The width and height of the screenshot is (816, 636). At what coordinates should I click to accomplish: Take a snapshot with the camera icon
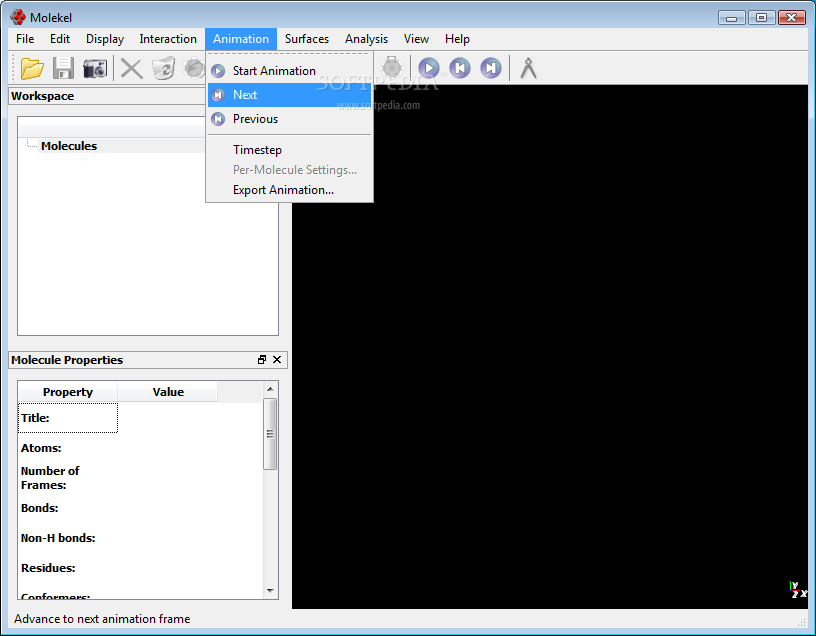tap(95, 68)
